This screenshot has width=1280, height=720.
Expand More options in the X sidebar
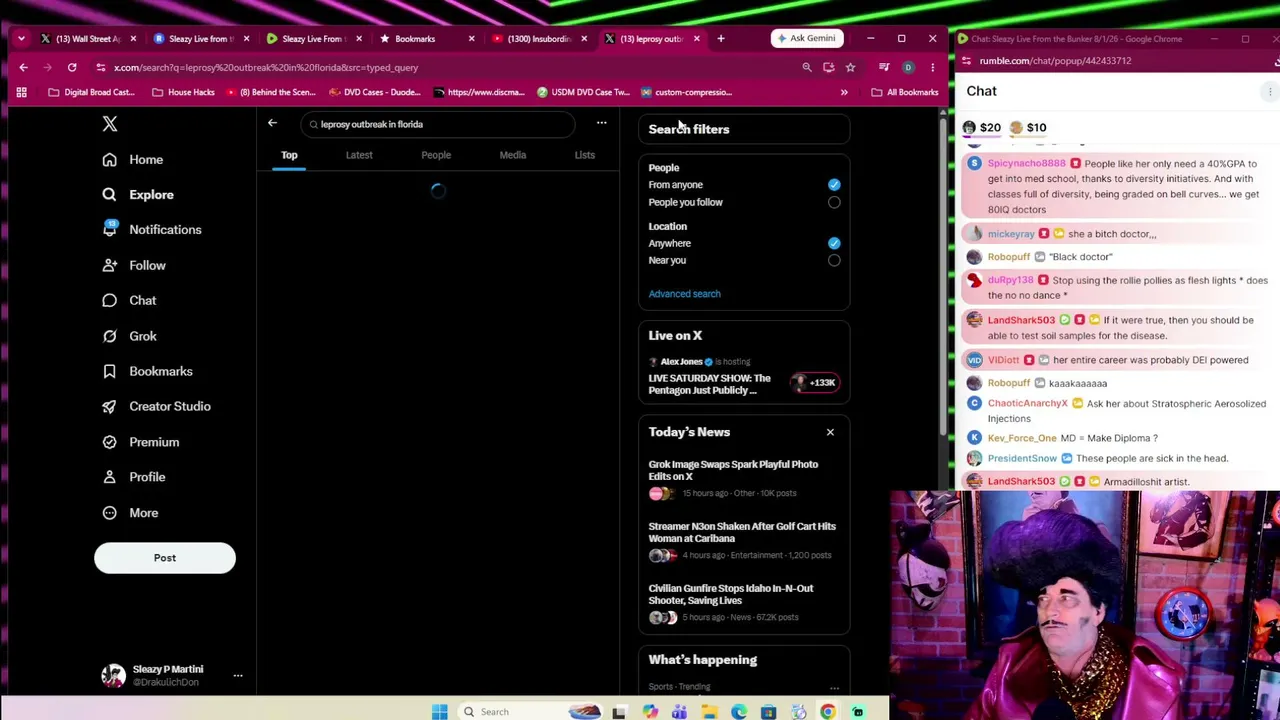click(130, 513)
